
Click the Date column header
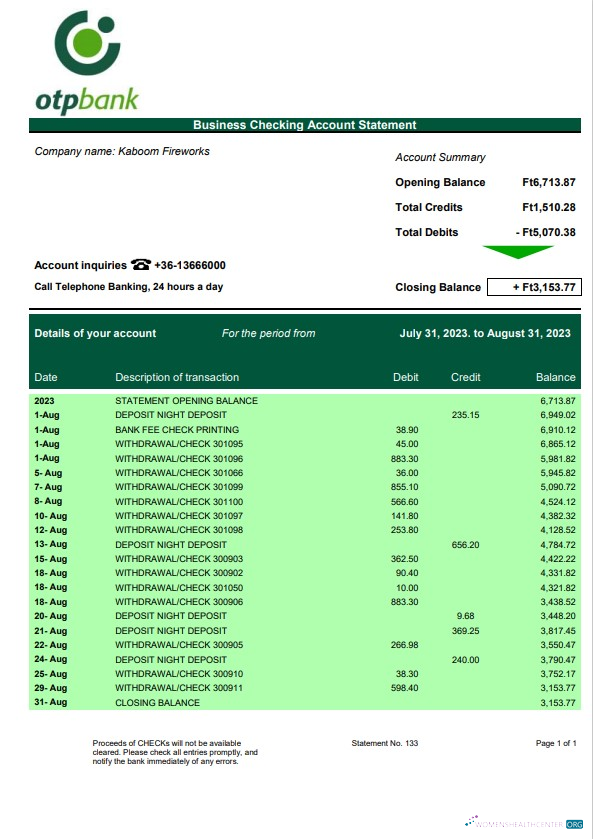click(45, 377)
